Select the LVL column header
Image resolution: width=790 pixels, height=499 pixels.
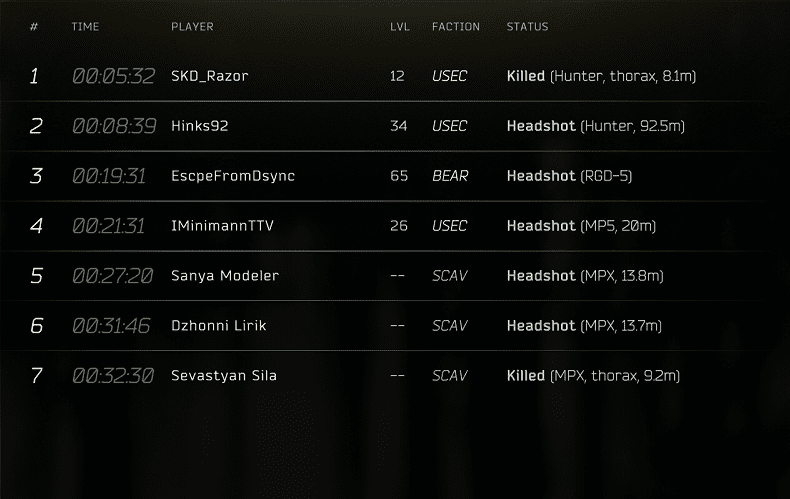400,27
